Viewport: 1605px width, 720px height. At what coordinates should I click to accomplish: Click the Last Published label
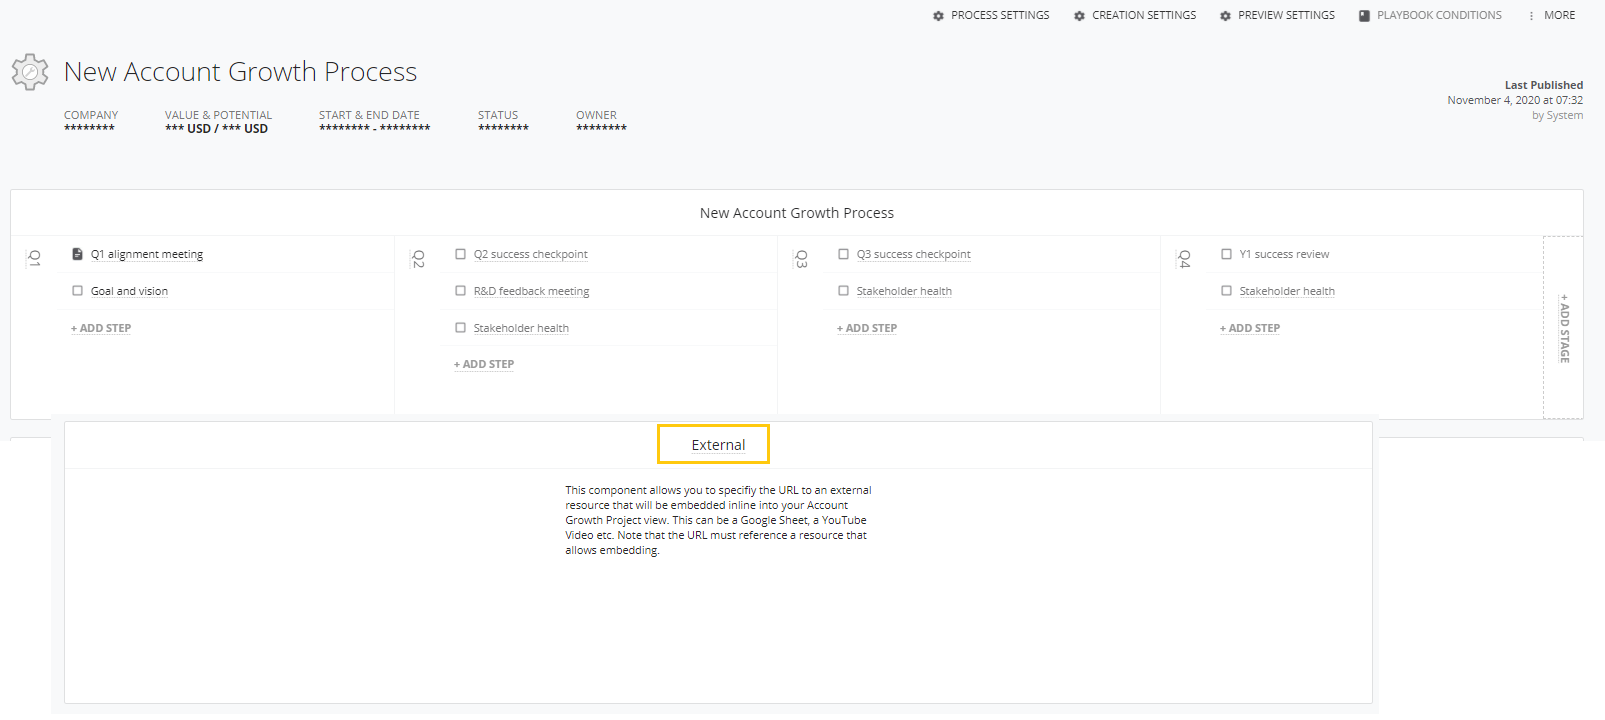[x=1544, y=85]
